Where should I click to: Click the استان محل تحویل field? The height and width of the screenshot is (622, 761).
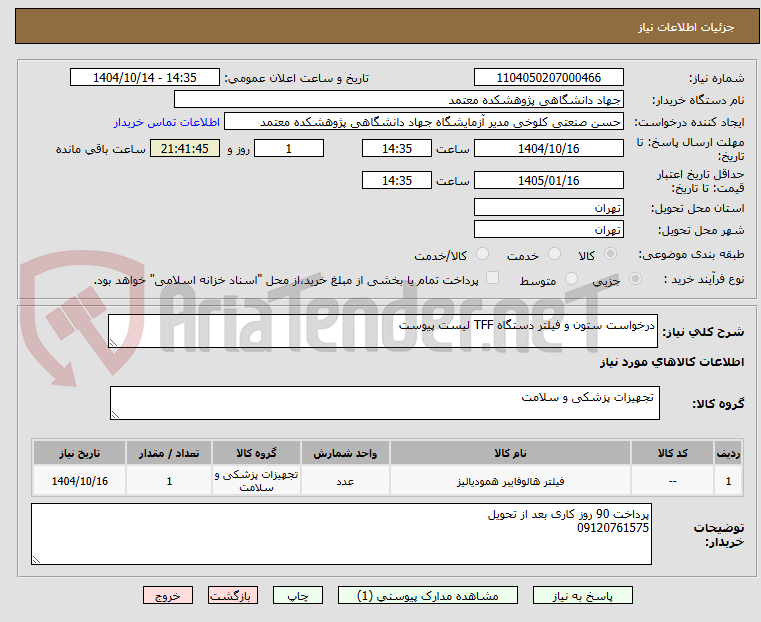pyautogui.click(x=548, y=207)
